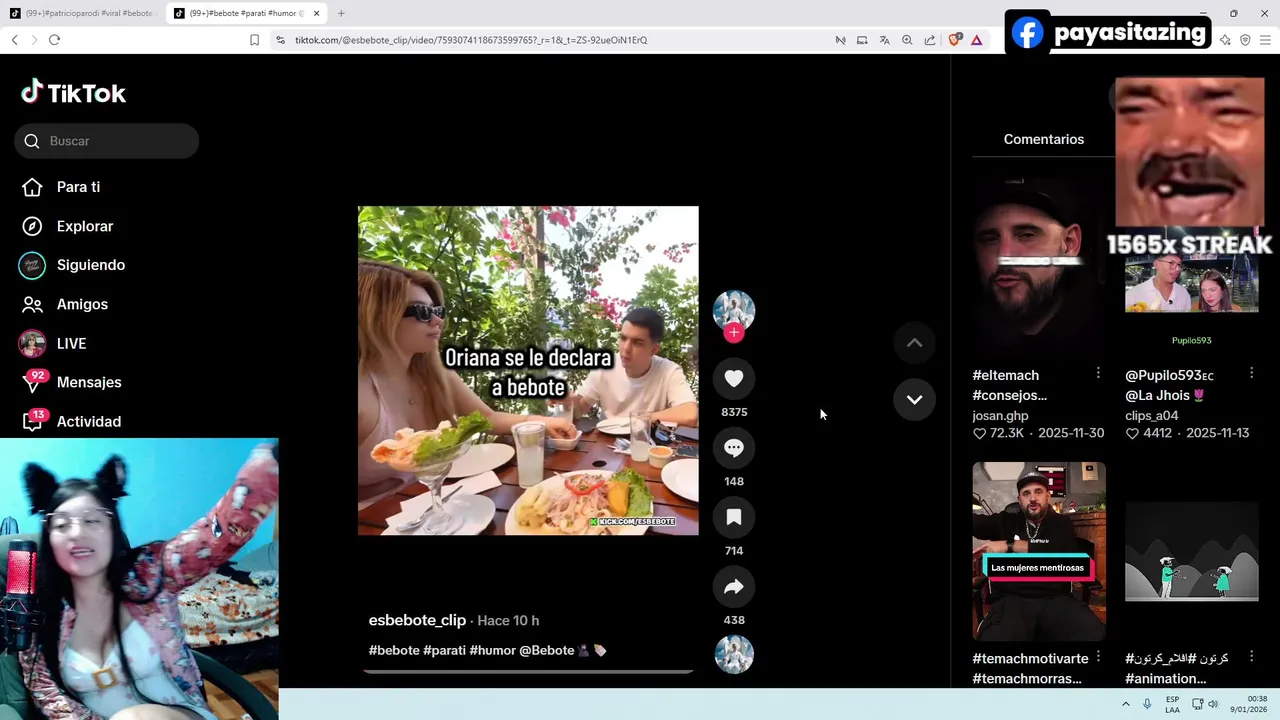Open more options for #animation video
1280x720 pixels.
pos(1251,657)
